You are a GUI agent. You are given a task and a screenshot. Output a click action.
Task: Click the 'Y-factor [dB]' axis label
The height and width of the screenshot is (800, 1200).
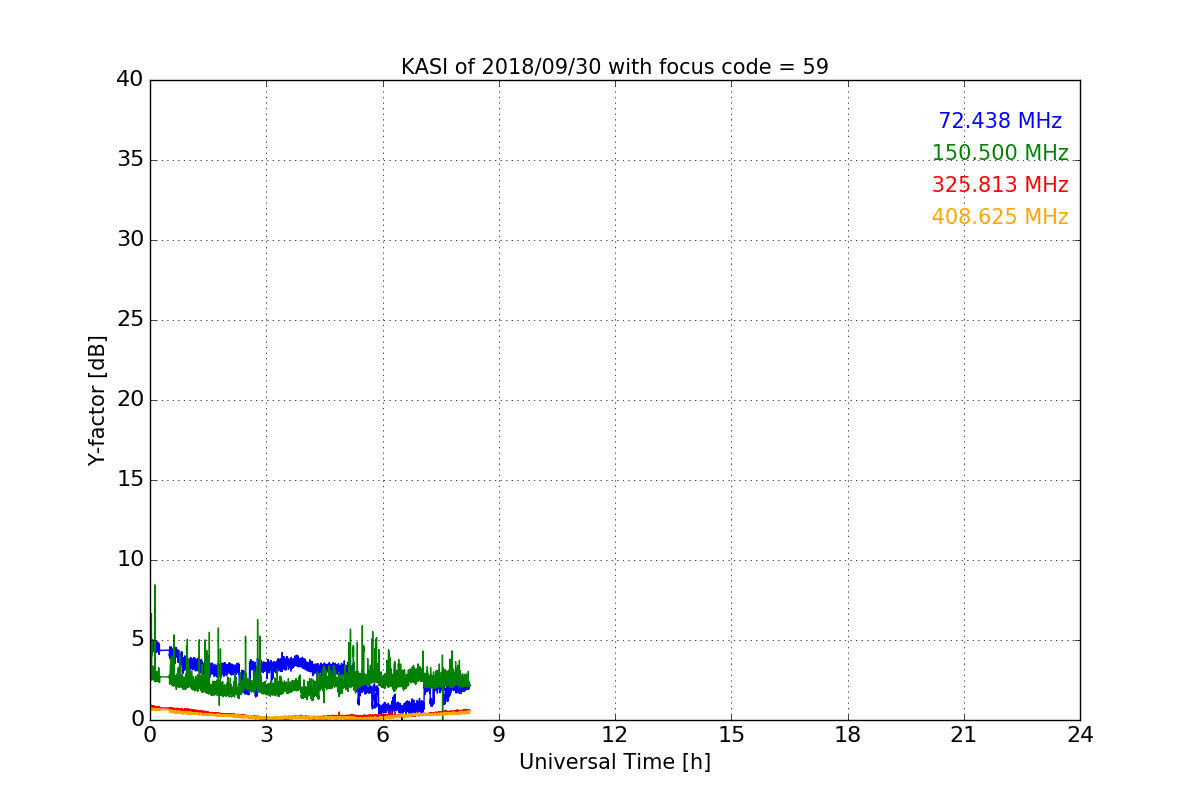pos(97,400)
